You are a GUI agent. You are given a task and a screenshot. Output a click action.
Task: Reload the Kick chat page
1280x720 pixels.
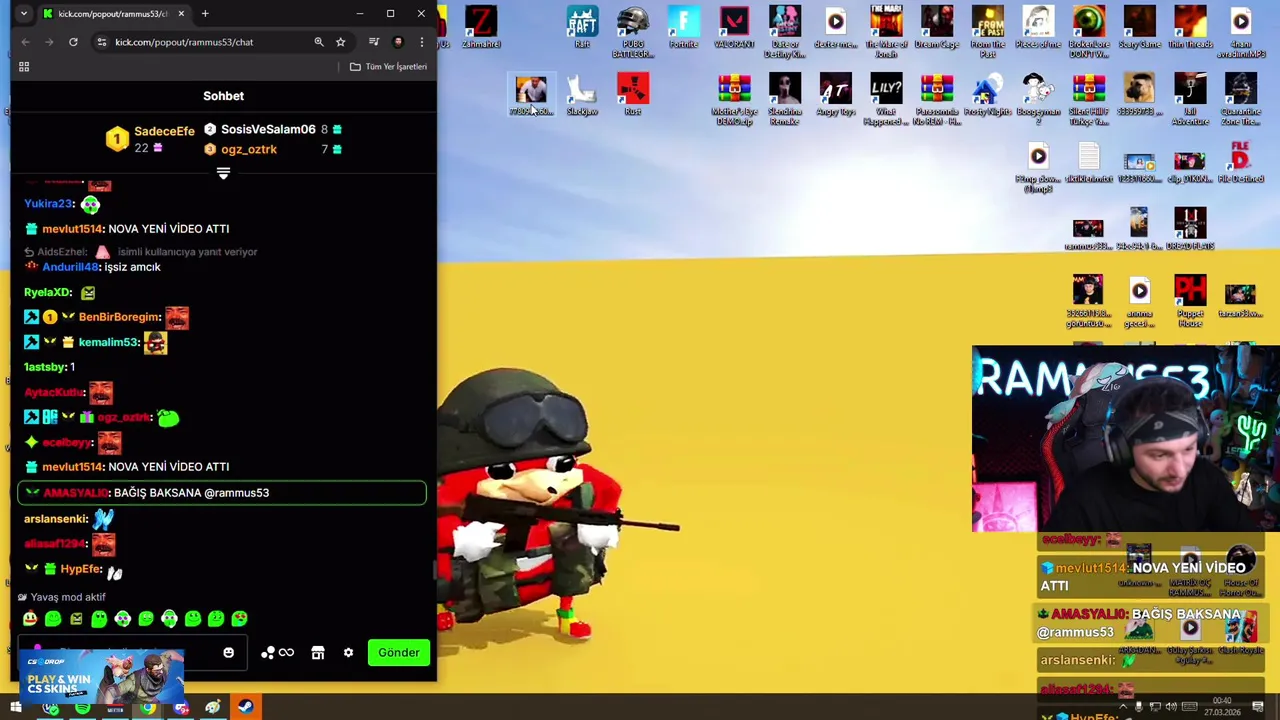coord(73,42)
